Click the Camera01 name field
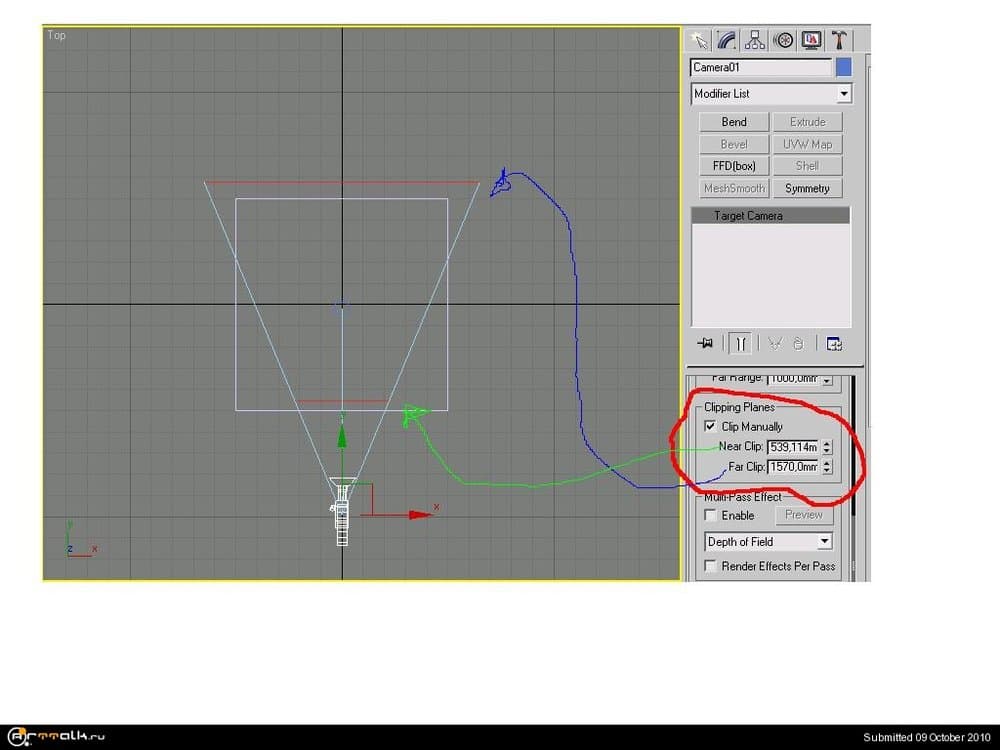 tap(761, 68)
